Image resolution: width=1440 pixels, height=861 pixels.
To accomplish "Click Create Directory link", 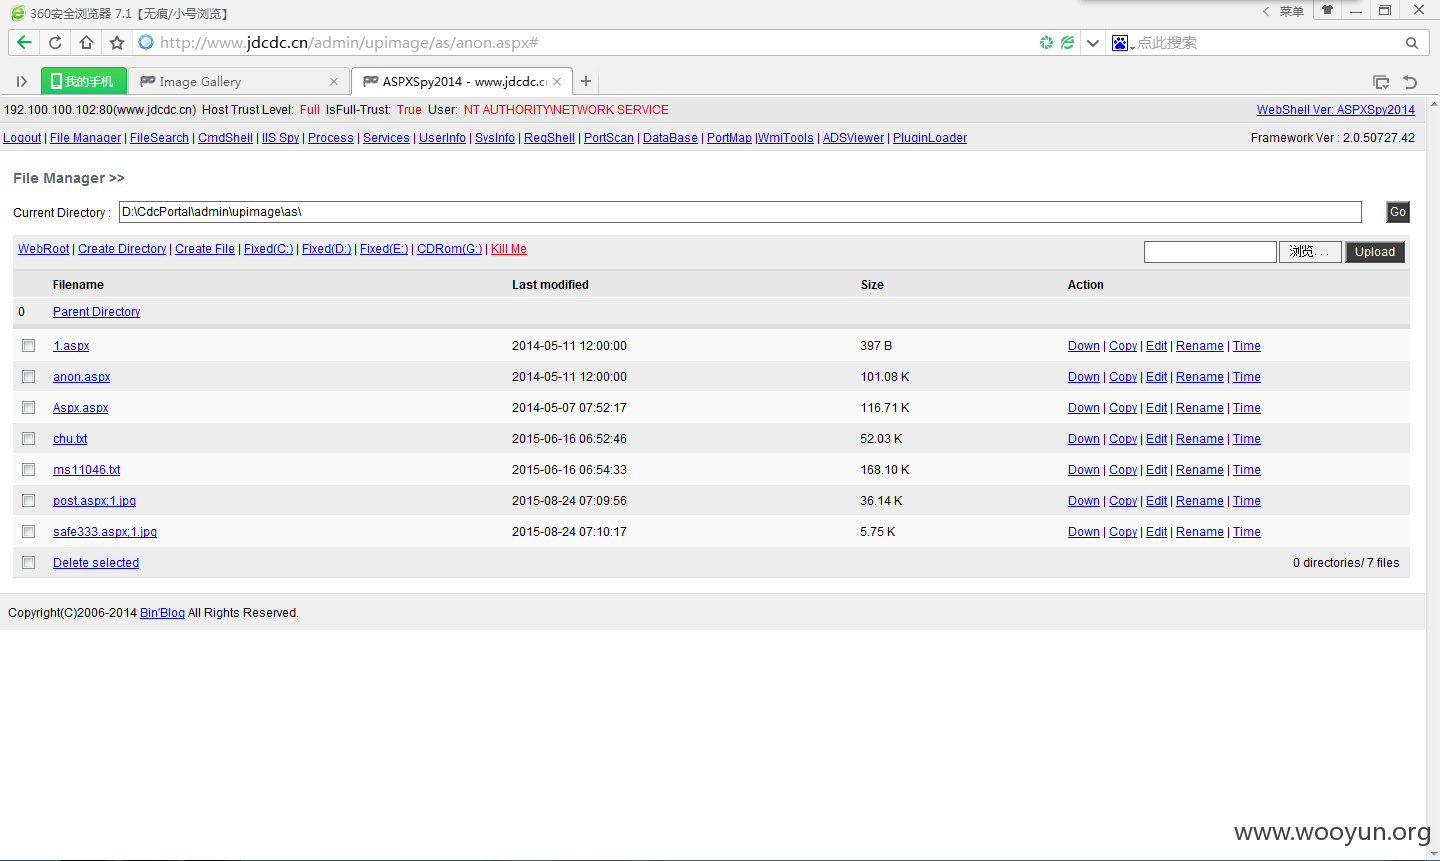I will point(122,249).
